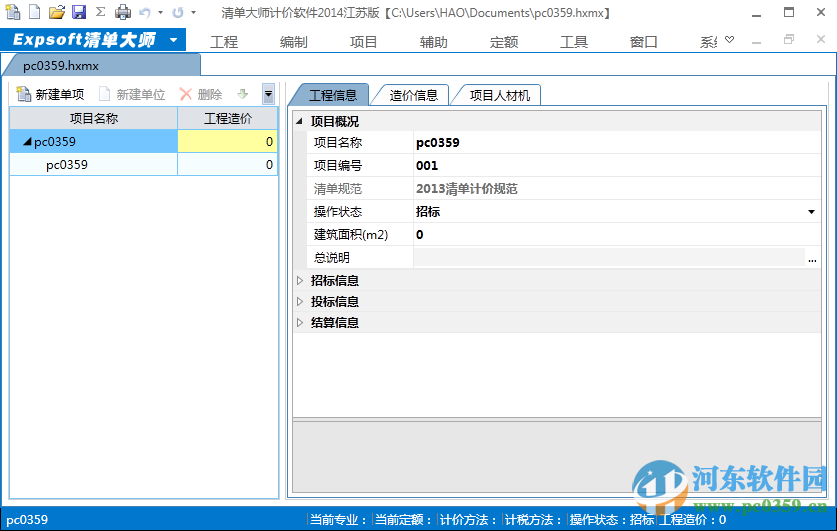Click the blank new document icon
837x531 pixels.
(x=34, y=12)
